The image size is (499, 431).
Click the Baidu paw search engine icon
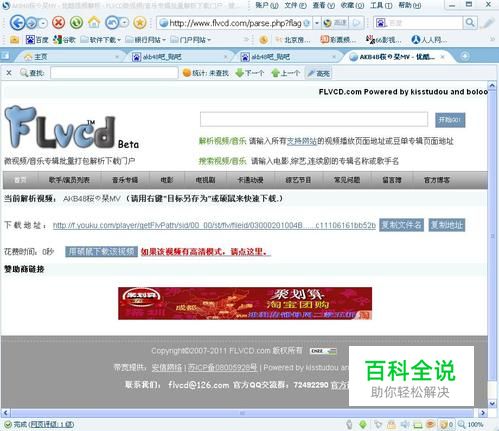tap(381, 23)
